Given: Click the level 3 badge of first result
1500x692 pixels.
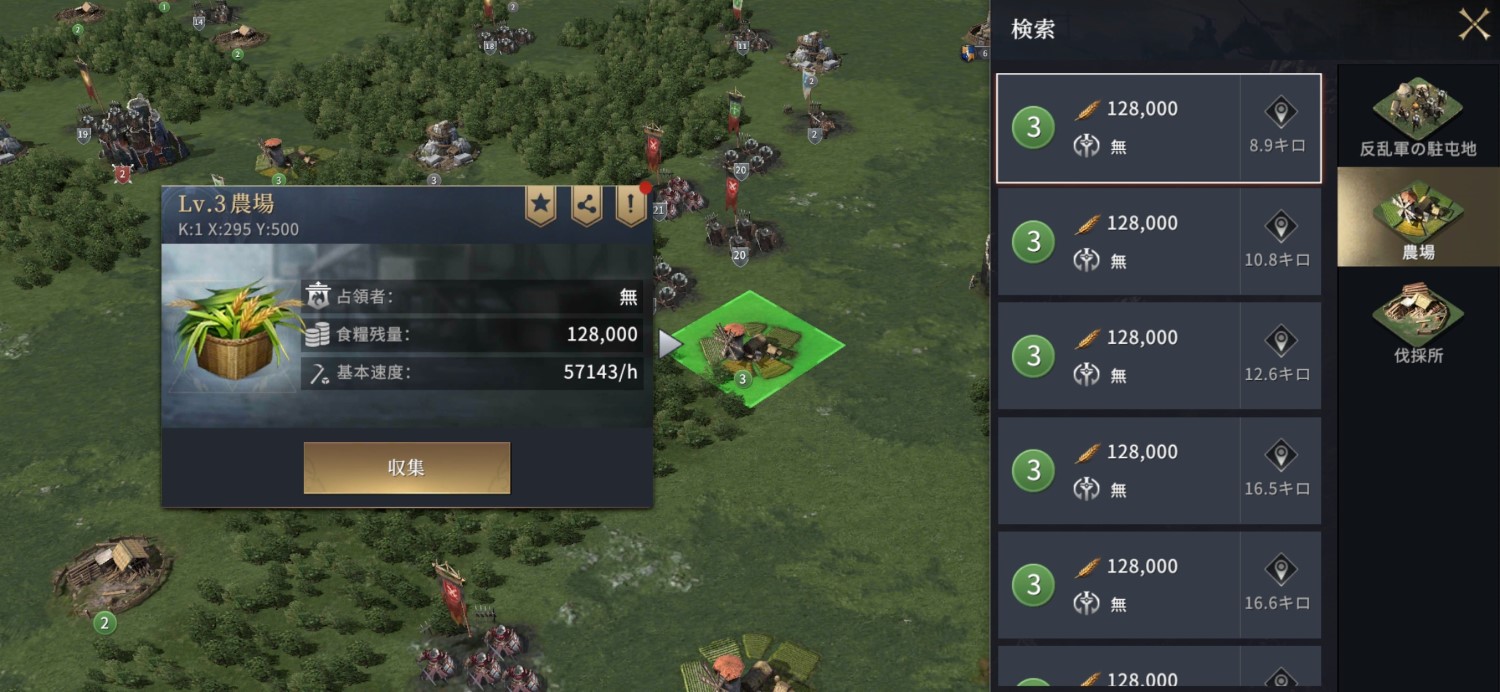Looking at the screenshot, I should pos(1034,128).
